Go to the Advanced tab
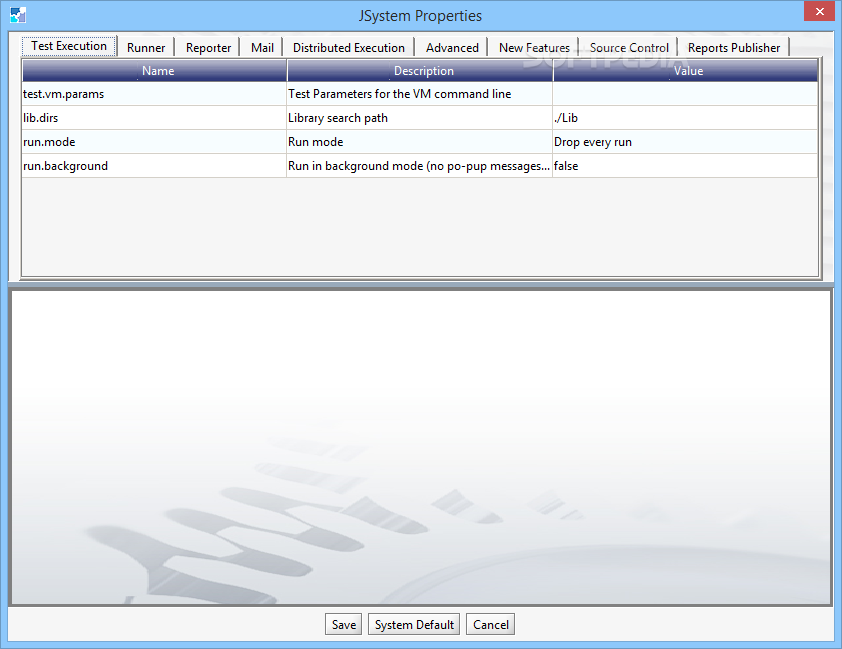Screen dimensions: 842x649 pos(452,48)
